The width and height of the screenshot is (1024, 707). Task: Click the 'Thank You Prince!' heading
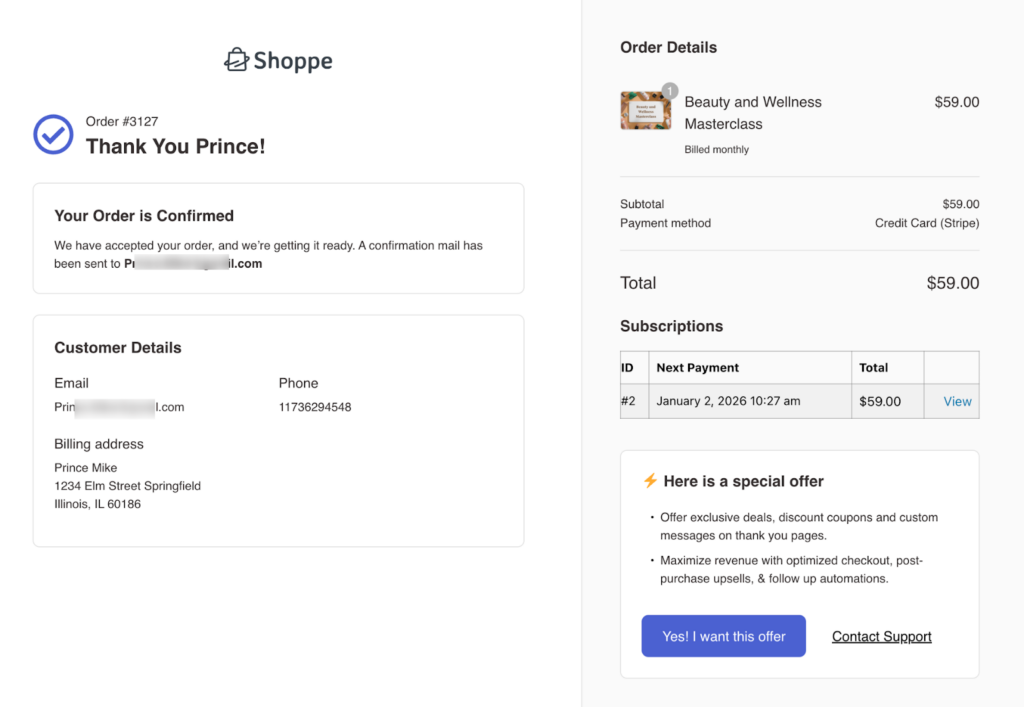coord(175,147)
